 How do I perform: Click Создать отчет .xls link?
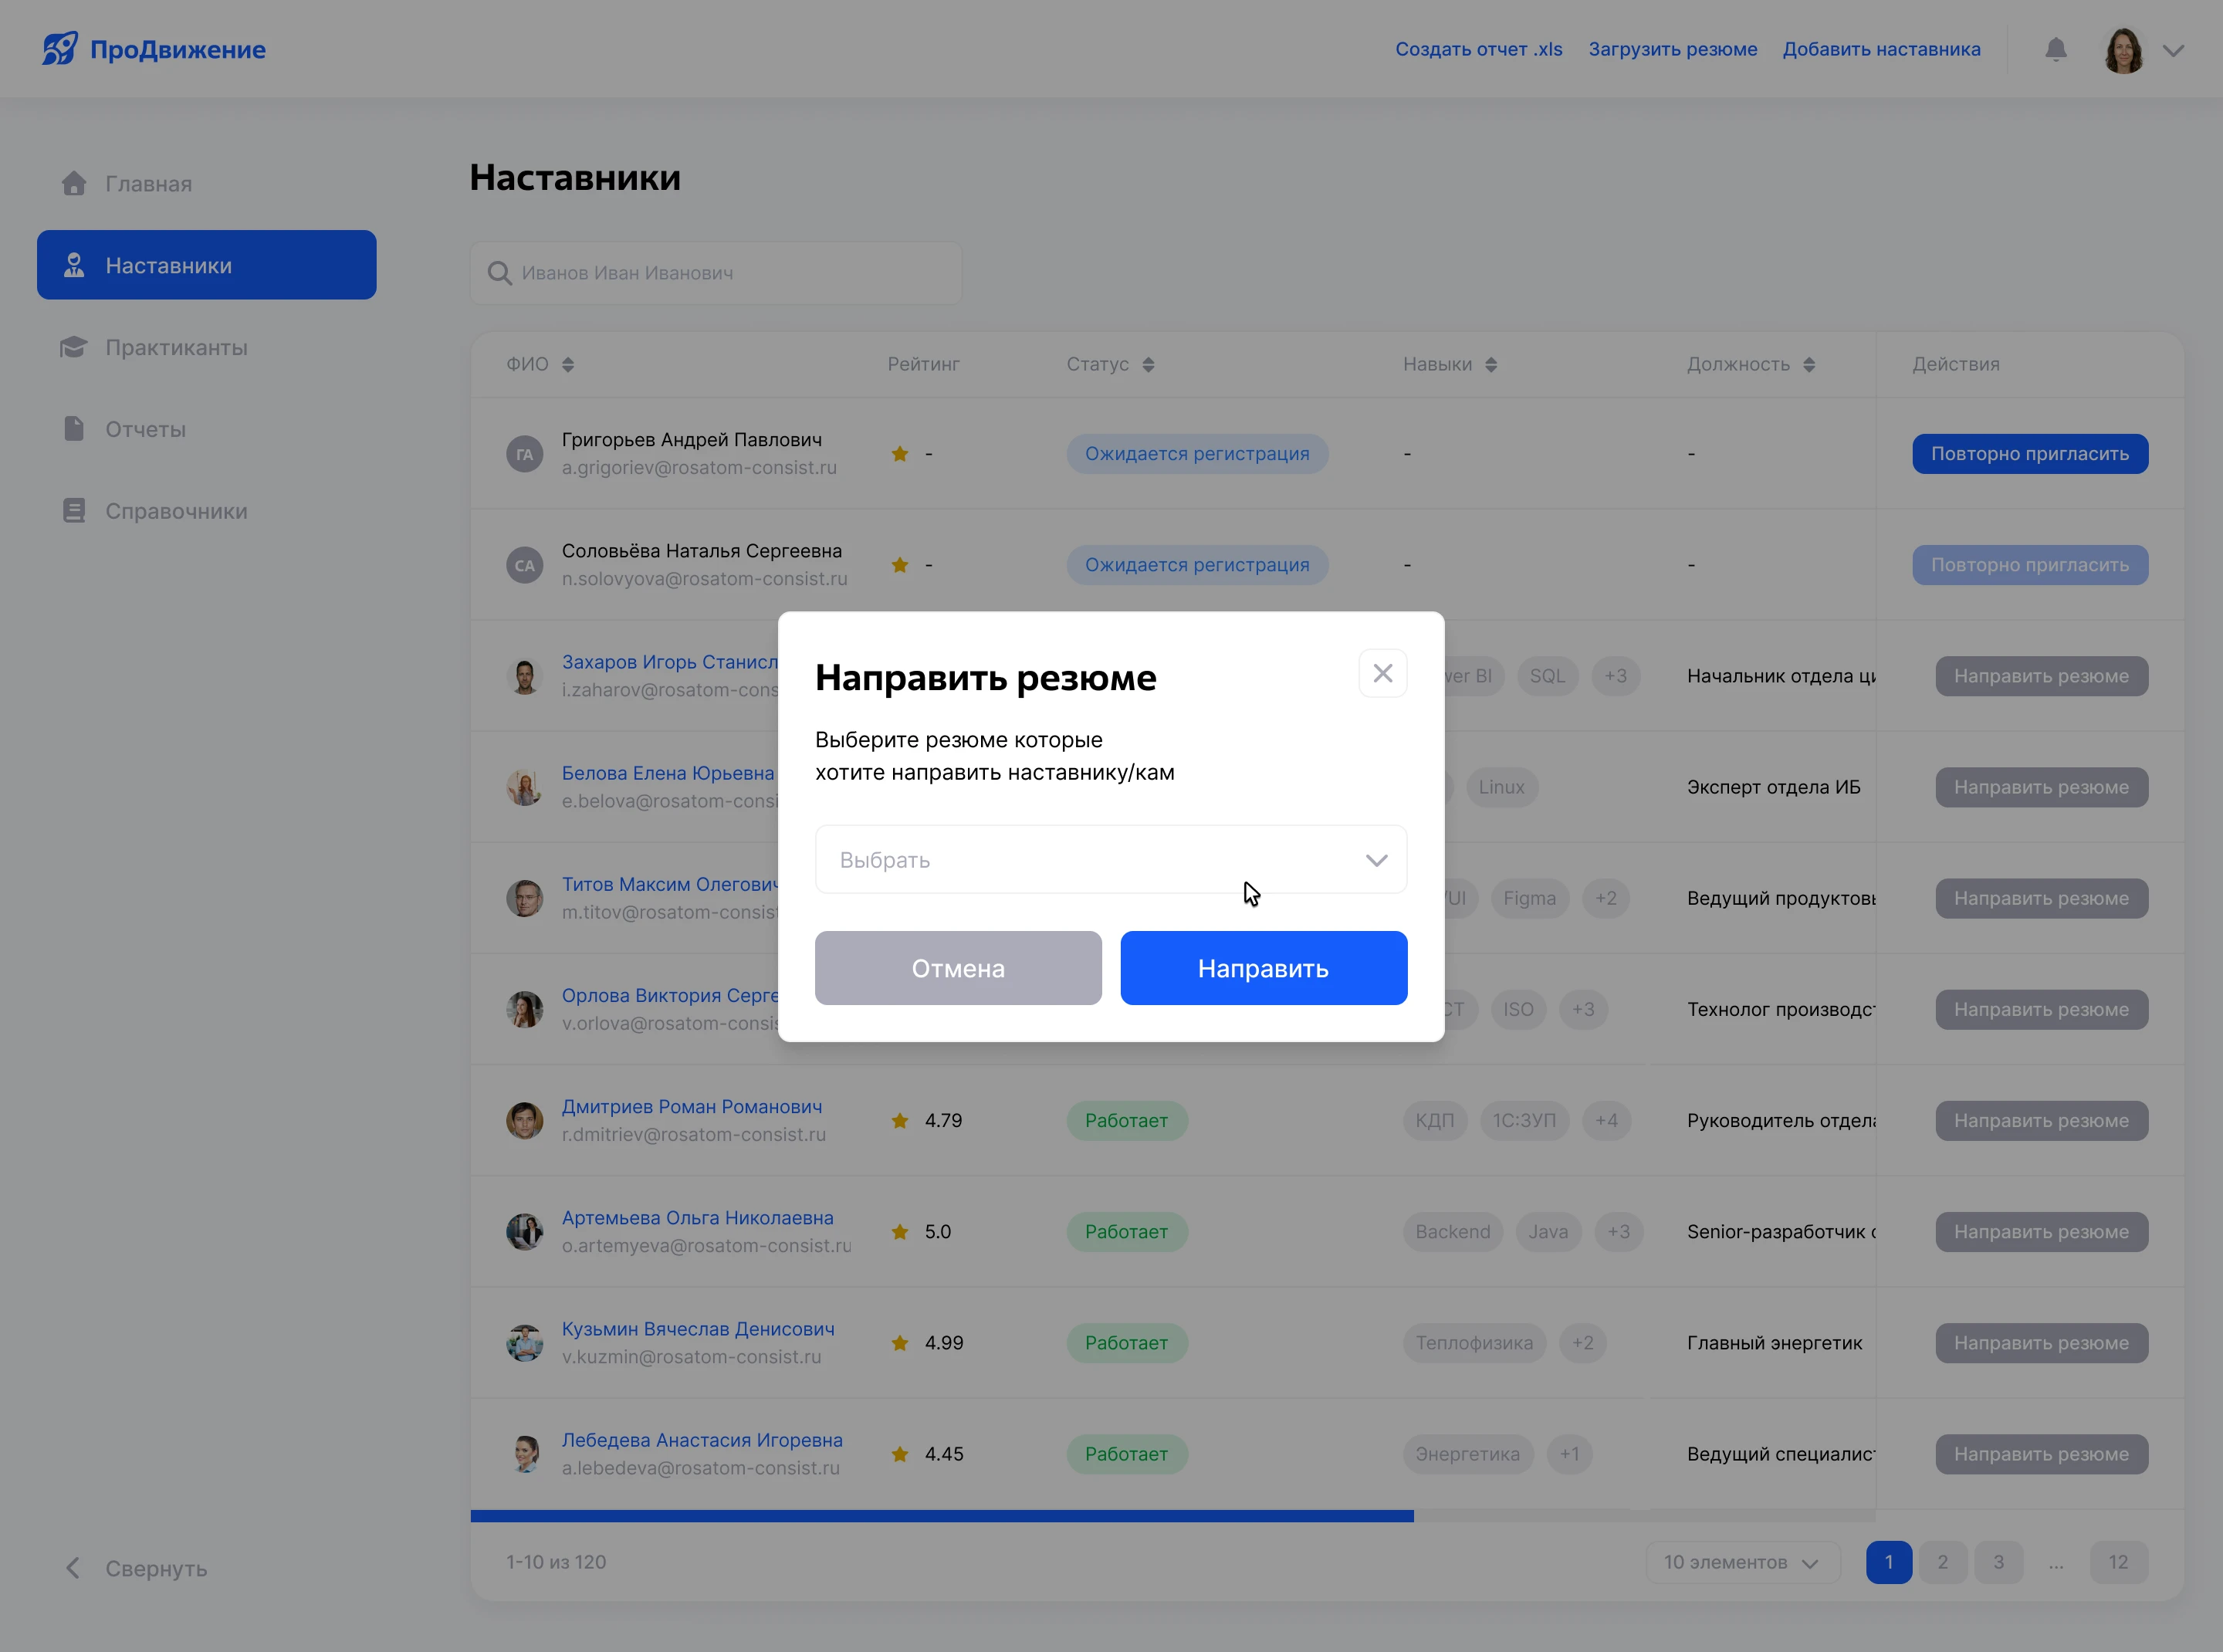pyautogui.click(x=1479, y=49)
